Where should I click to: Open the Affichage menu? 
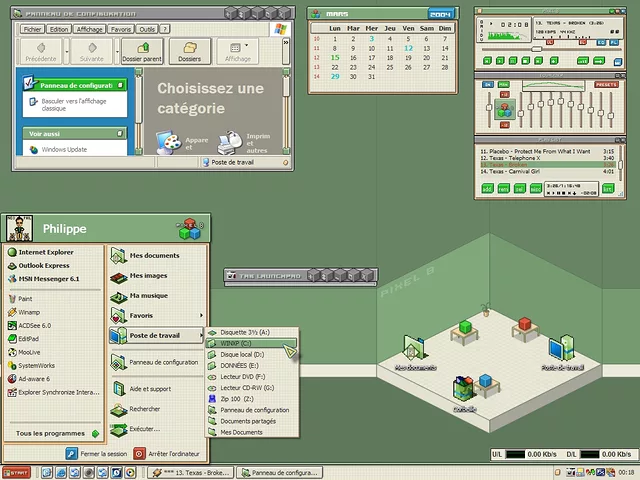click(90, 30)
